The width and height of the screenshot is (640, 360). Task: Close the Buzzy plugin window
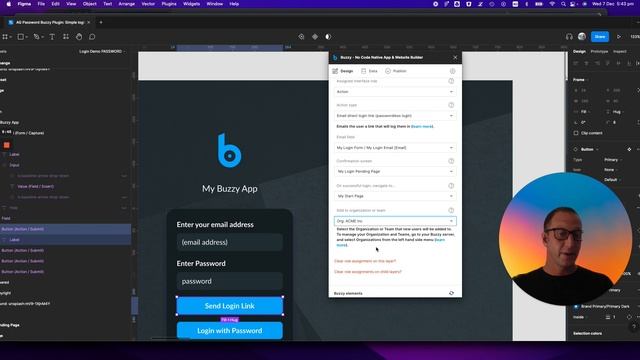(455, 58)
